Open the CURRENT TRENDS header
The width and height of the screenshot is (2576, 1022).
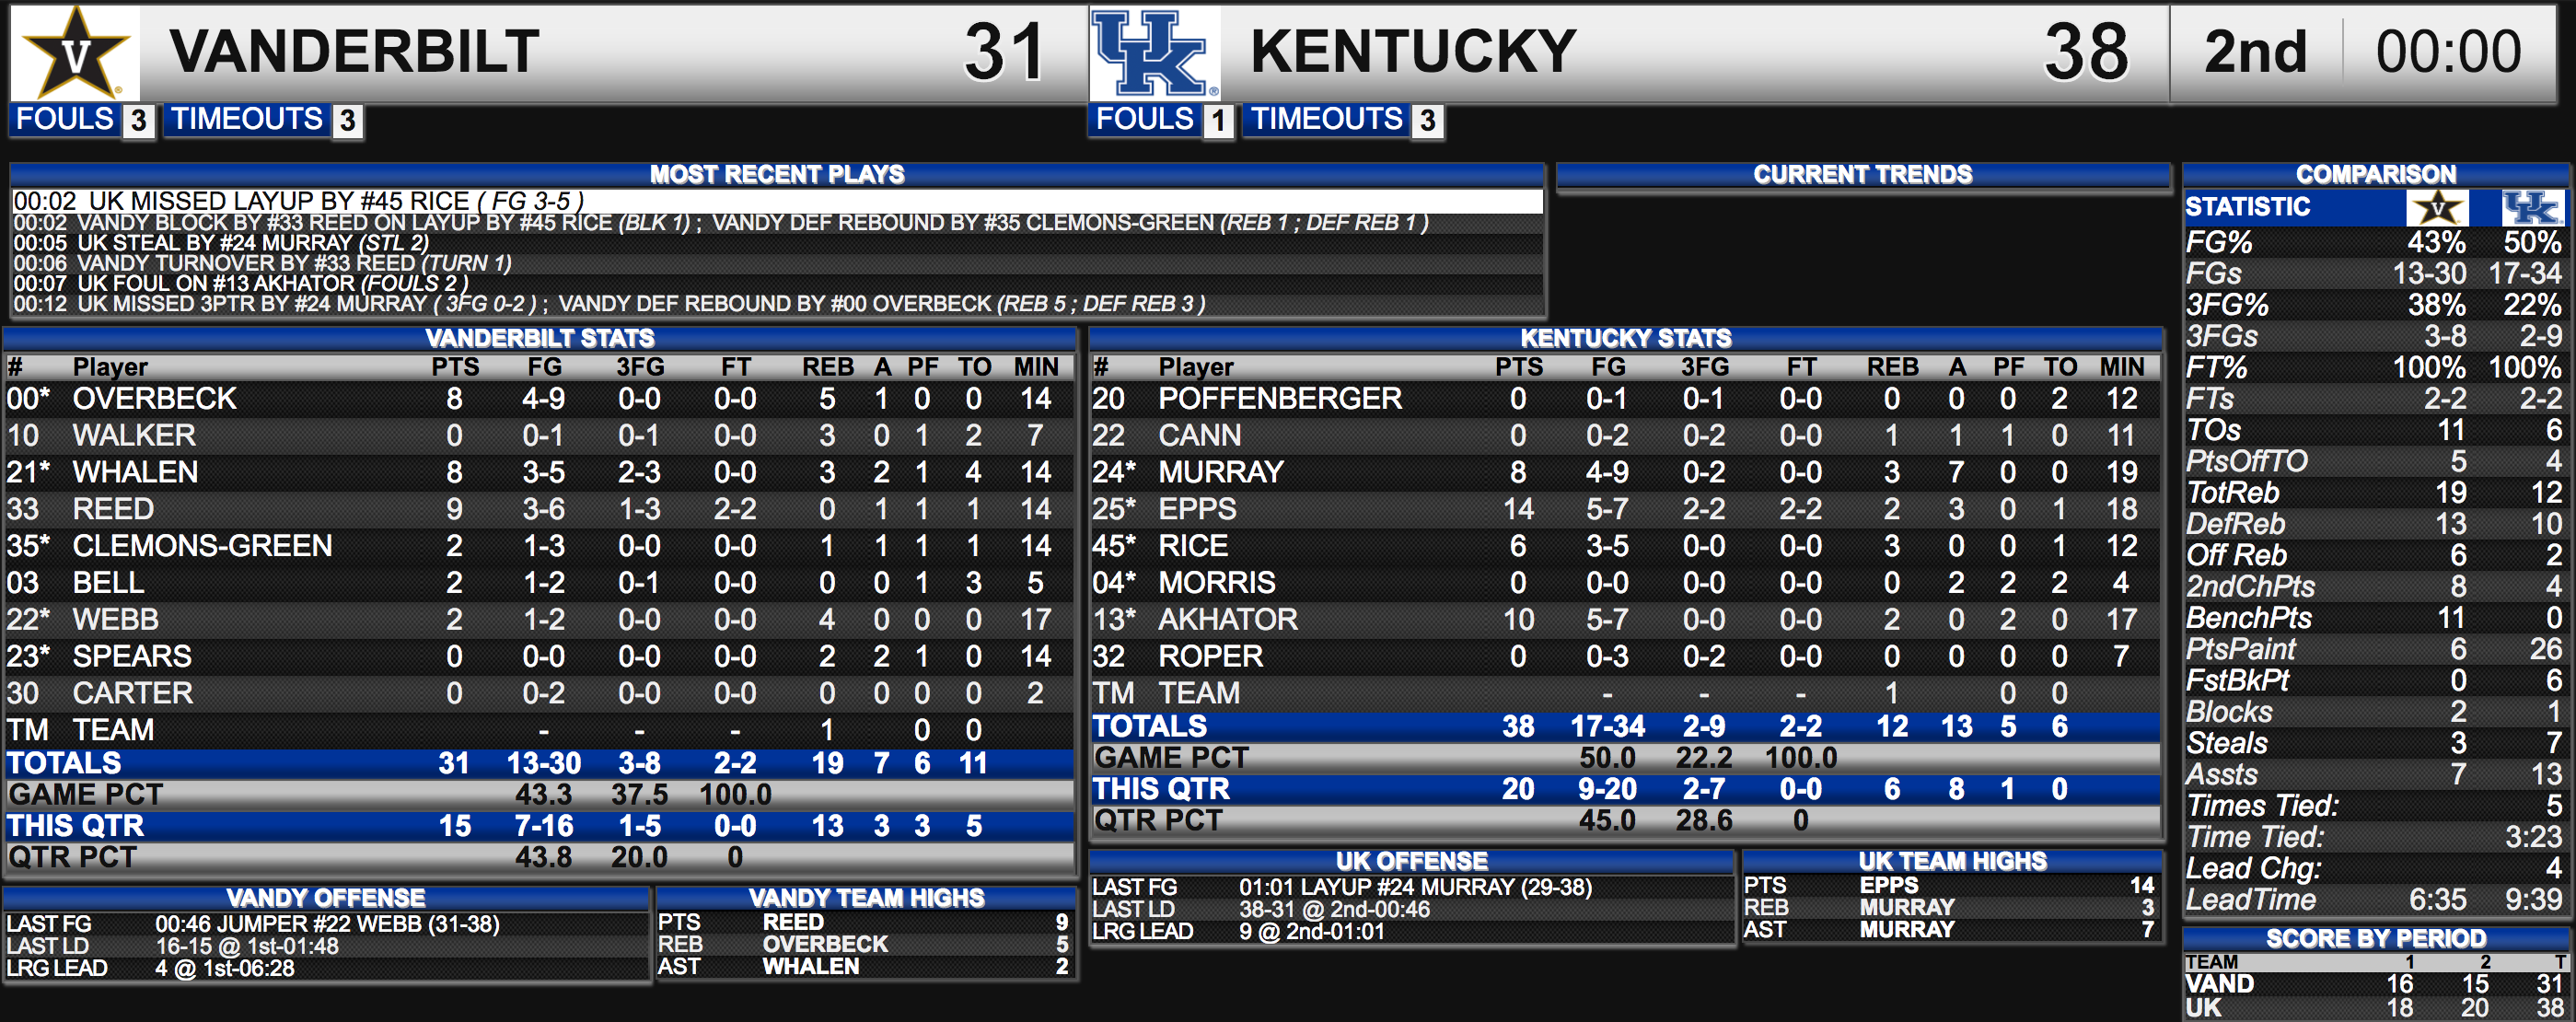[x=1863, y=174]
